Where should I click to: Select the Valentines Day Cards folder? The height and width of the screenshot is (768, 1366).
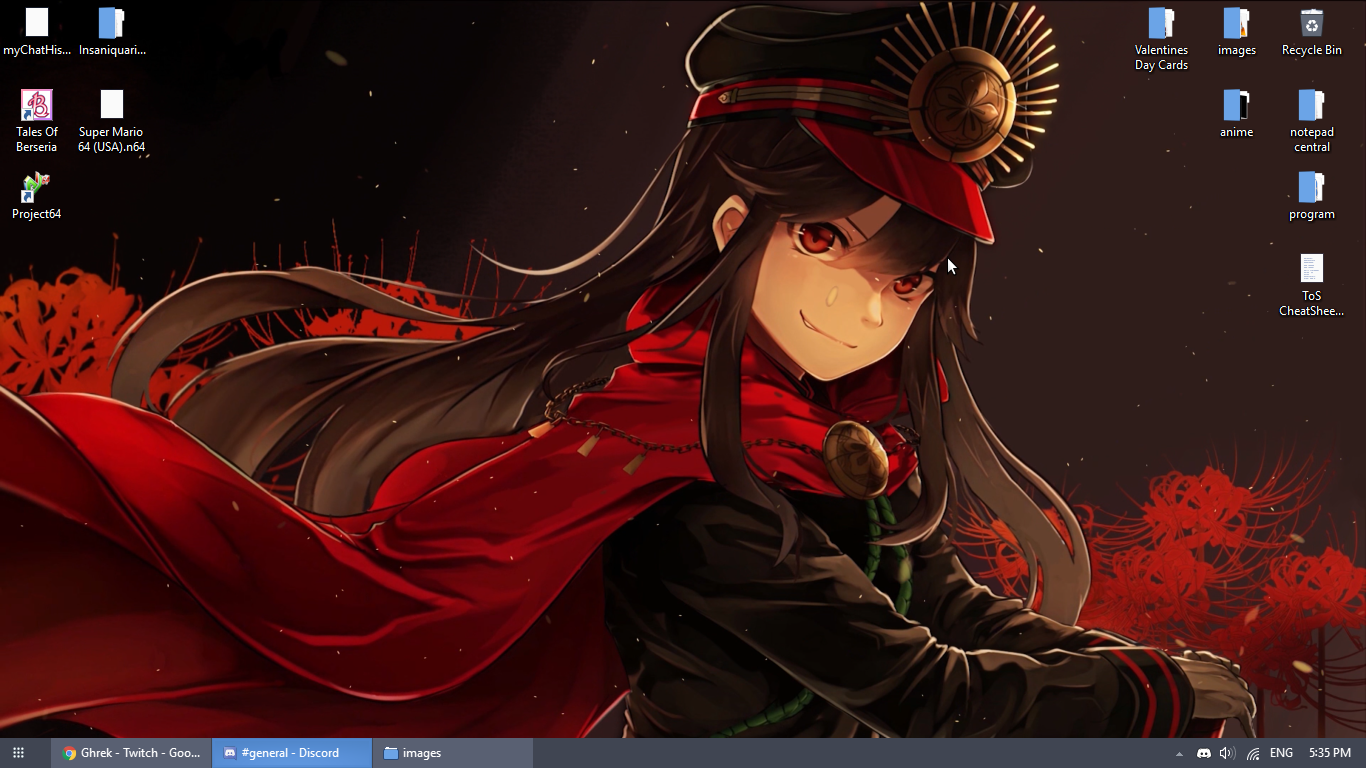click(x=1161, y=40)
